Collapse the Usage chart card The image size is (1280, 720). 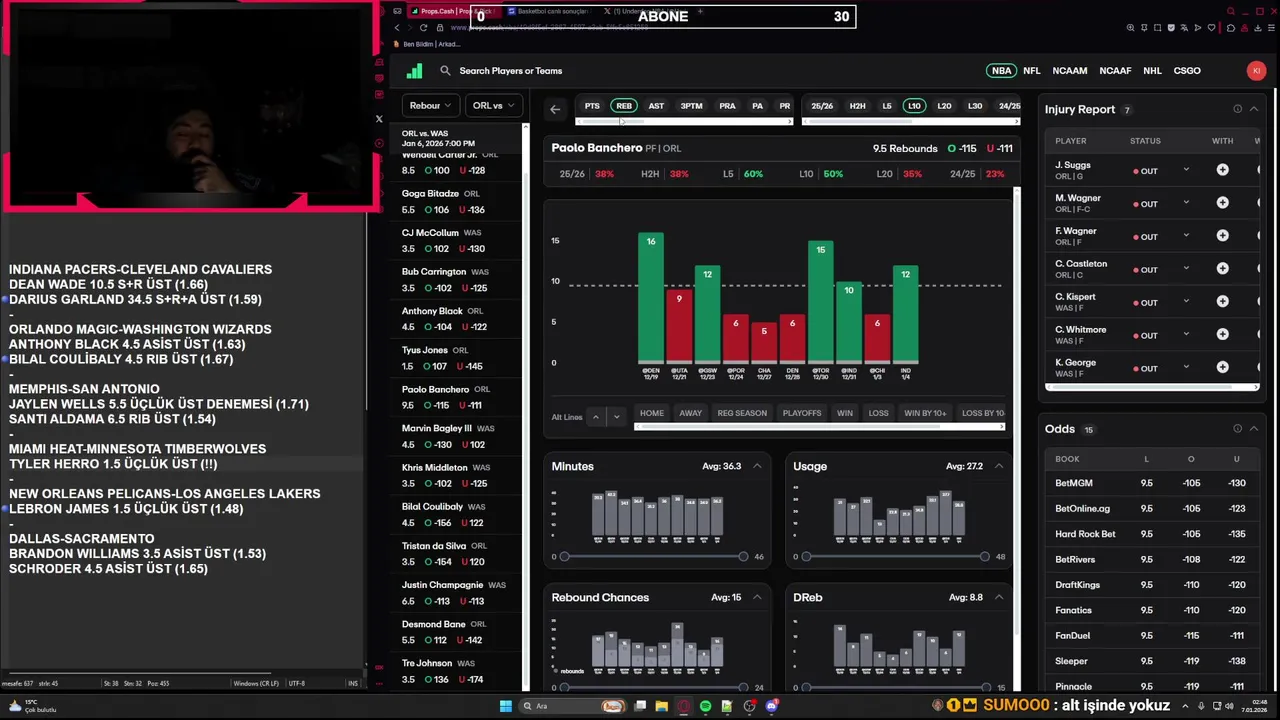pos(998,466)
